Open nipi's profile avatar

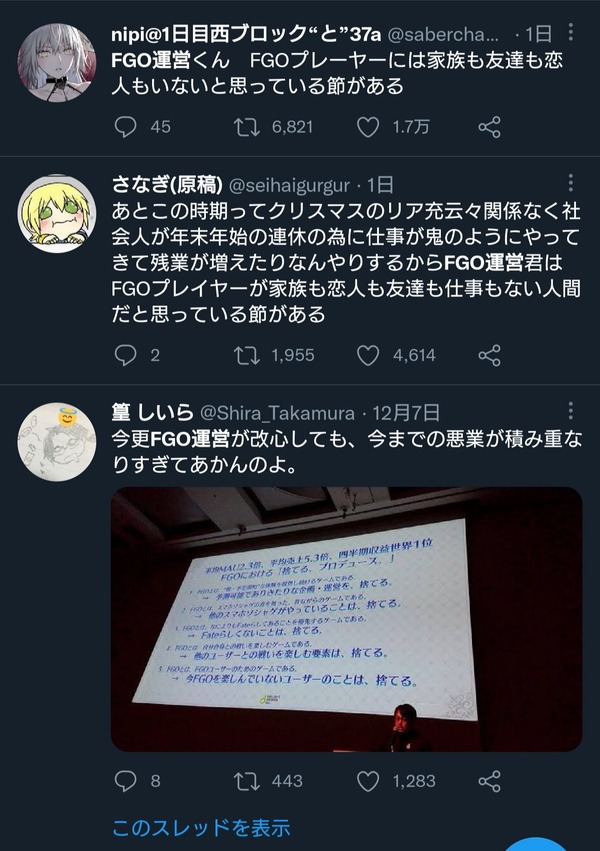click(x=57, y=62)
